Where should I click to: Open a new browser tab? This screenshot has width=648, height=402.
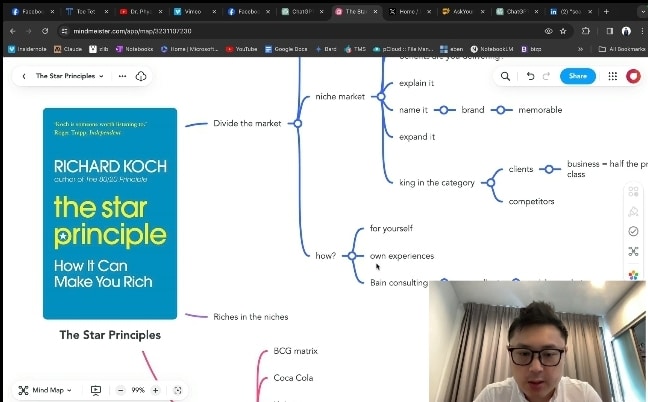606,12
